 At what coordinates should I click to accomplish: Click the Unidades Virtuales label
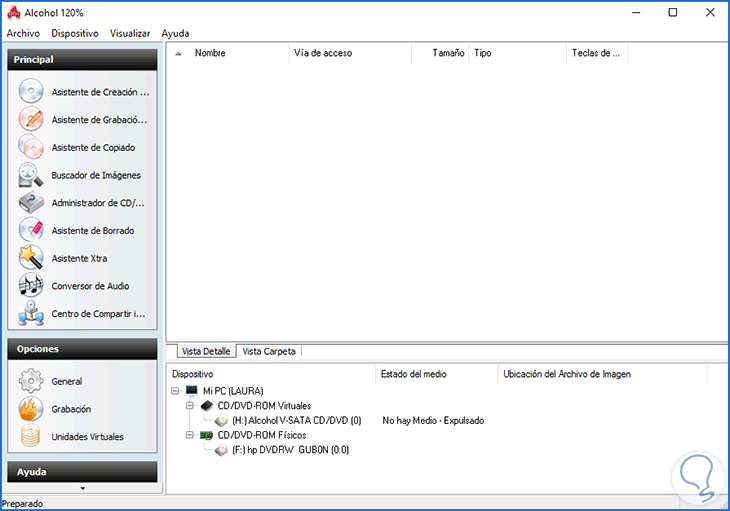pyautogui.click(x=88, y=437)
